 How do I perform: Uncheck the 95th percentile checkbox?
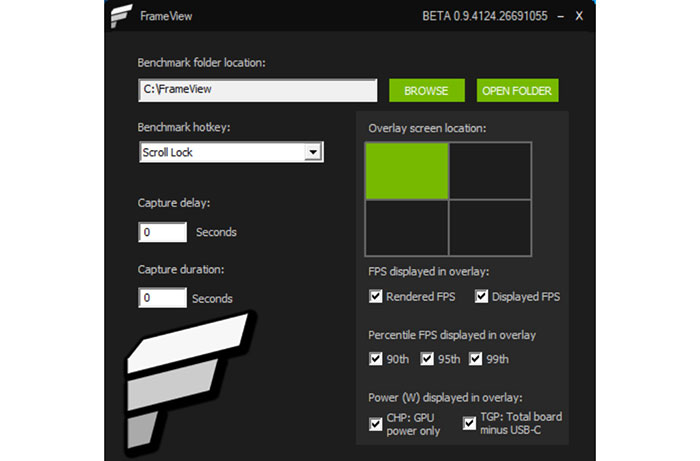pyautogui.click(x=427, y=359)
